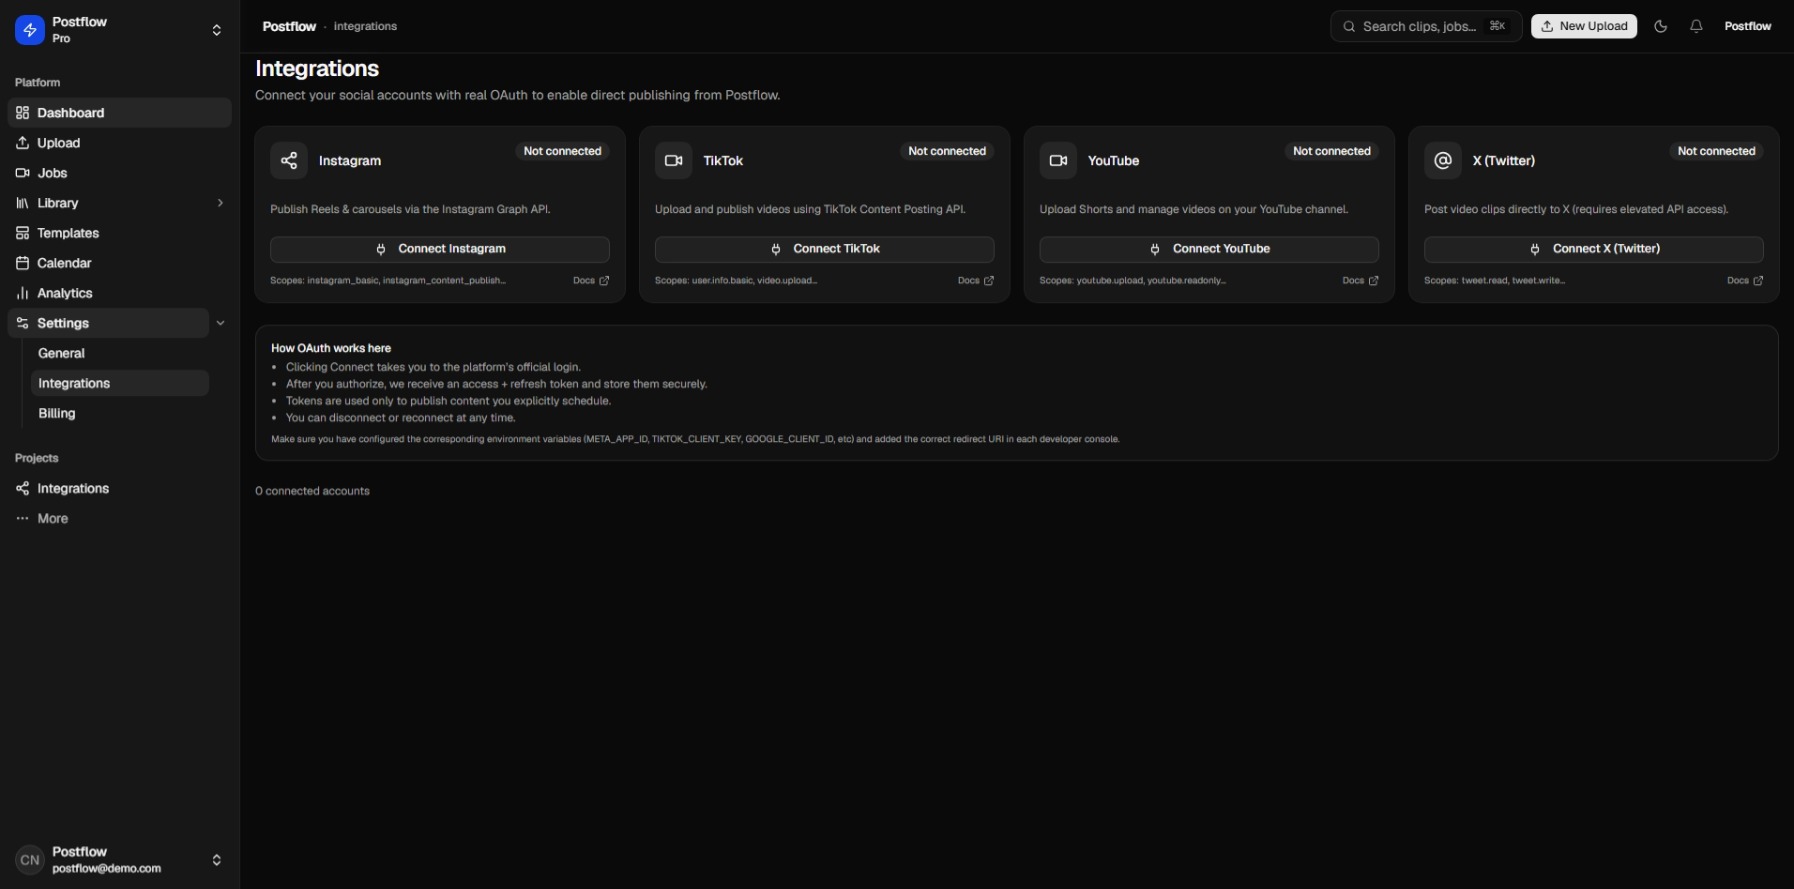Open Jobs in sidebar
This screenshot has height=889, width=1794.
point(119,173)
